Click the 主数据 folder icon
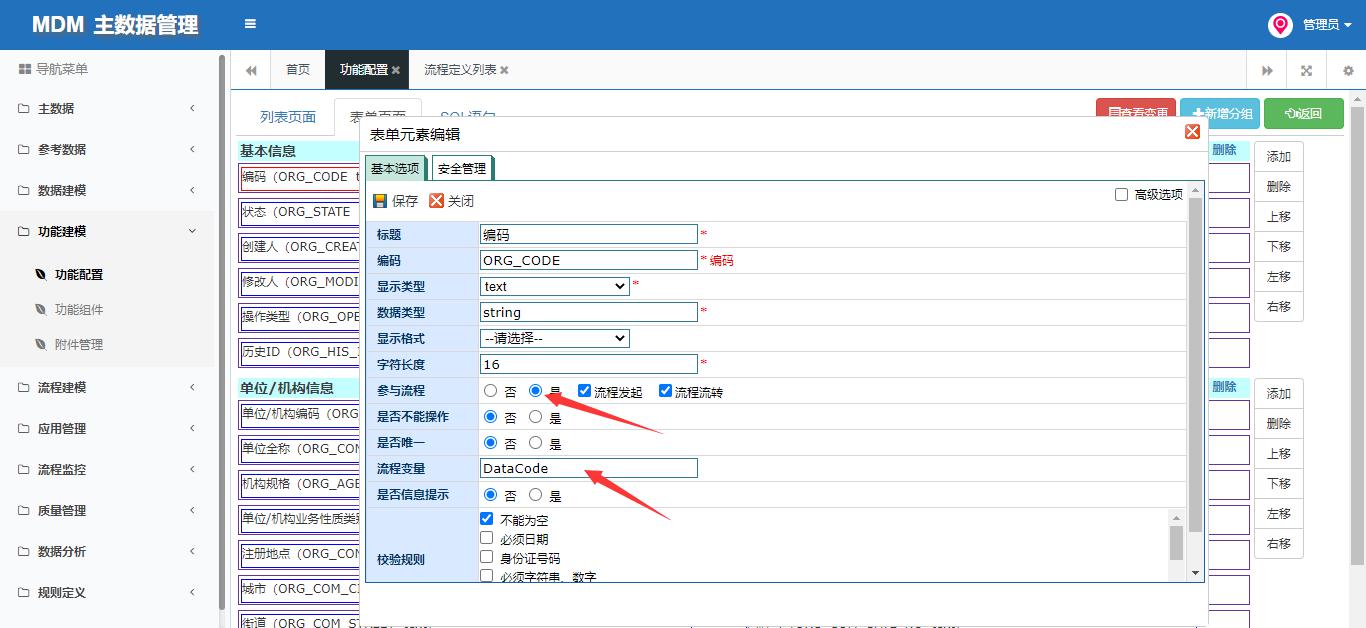This screenshot has width=1366, height=628. pyautogui.click(x=24, y=108)
